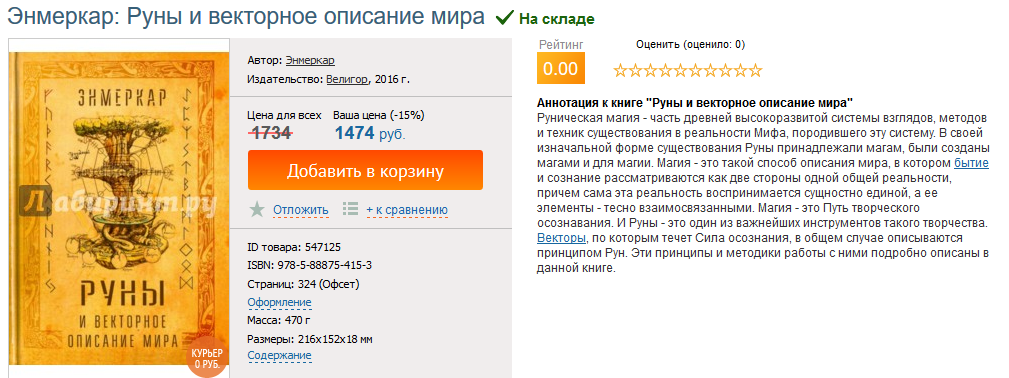Screen dimensions: 1009x378
Task: Click the list icon beside к сравнению
Action: [x=350, y=209]
